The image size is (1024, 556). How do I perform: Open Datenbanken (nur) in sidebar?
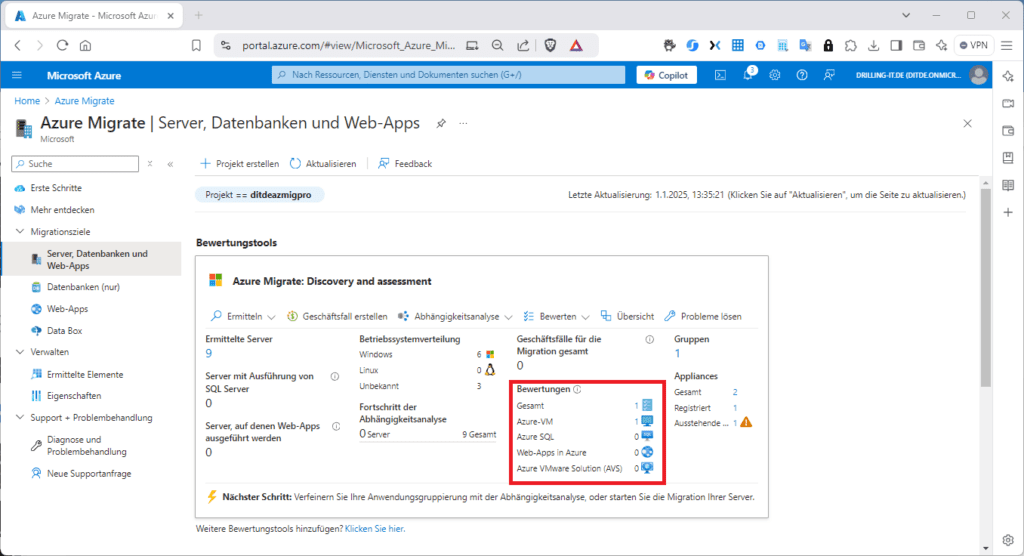click(83, 287)
